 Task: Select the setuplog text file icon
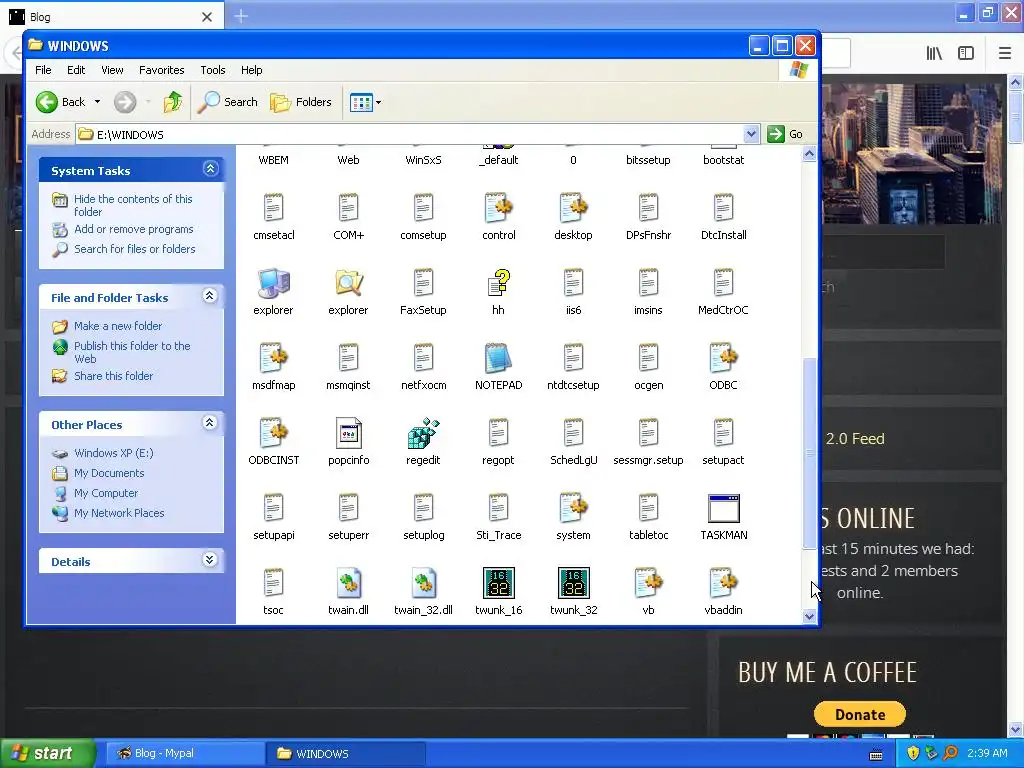(423, 508)
